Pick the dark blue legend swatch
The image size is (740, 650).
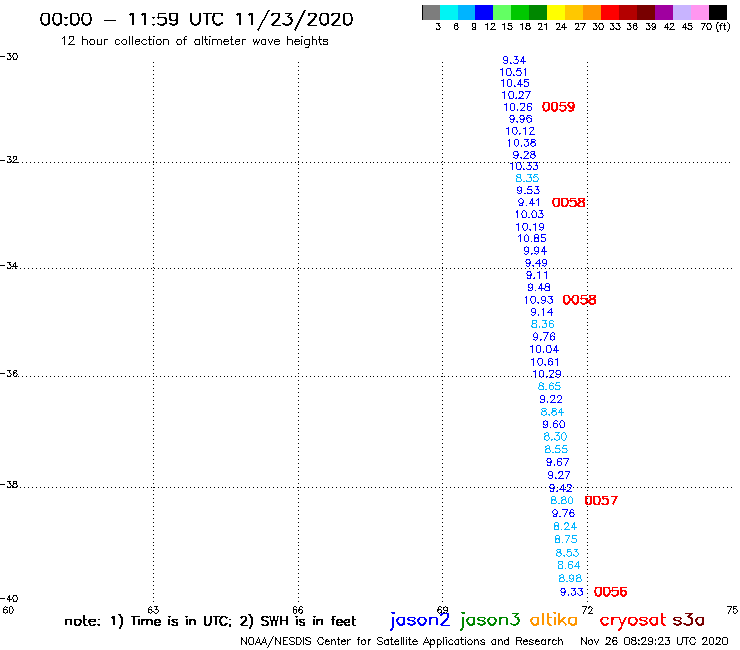[x=484, y=12]
